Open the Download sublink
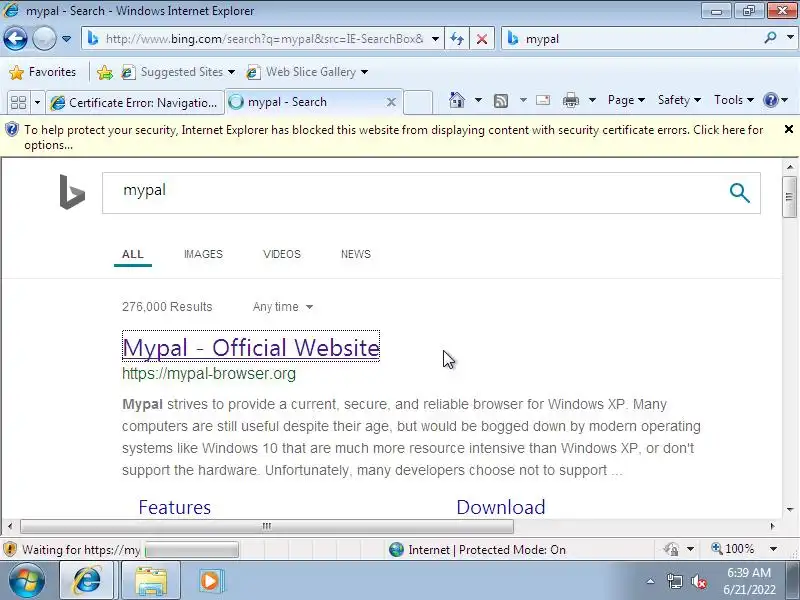800x600 pixels. tap(501, 507)
